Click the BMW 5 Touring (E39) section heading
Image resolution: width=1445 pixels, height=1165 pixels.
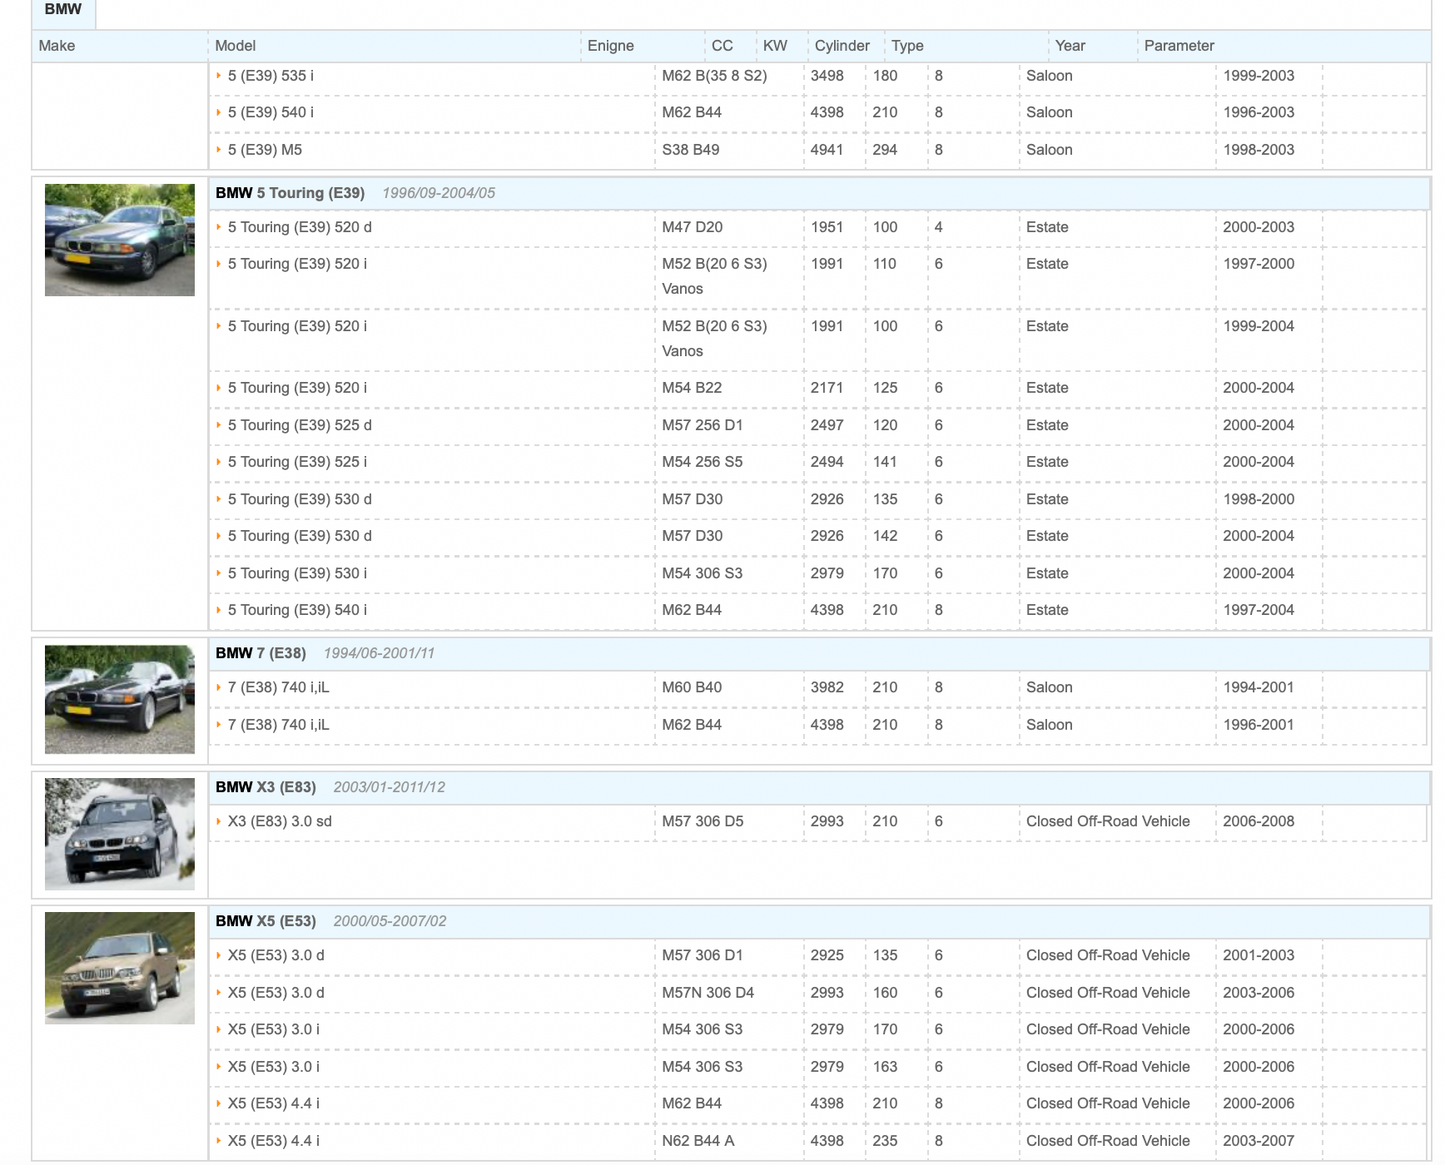290,193
